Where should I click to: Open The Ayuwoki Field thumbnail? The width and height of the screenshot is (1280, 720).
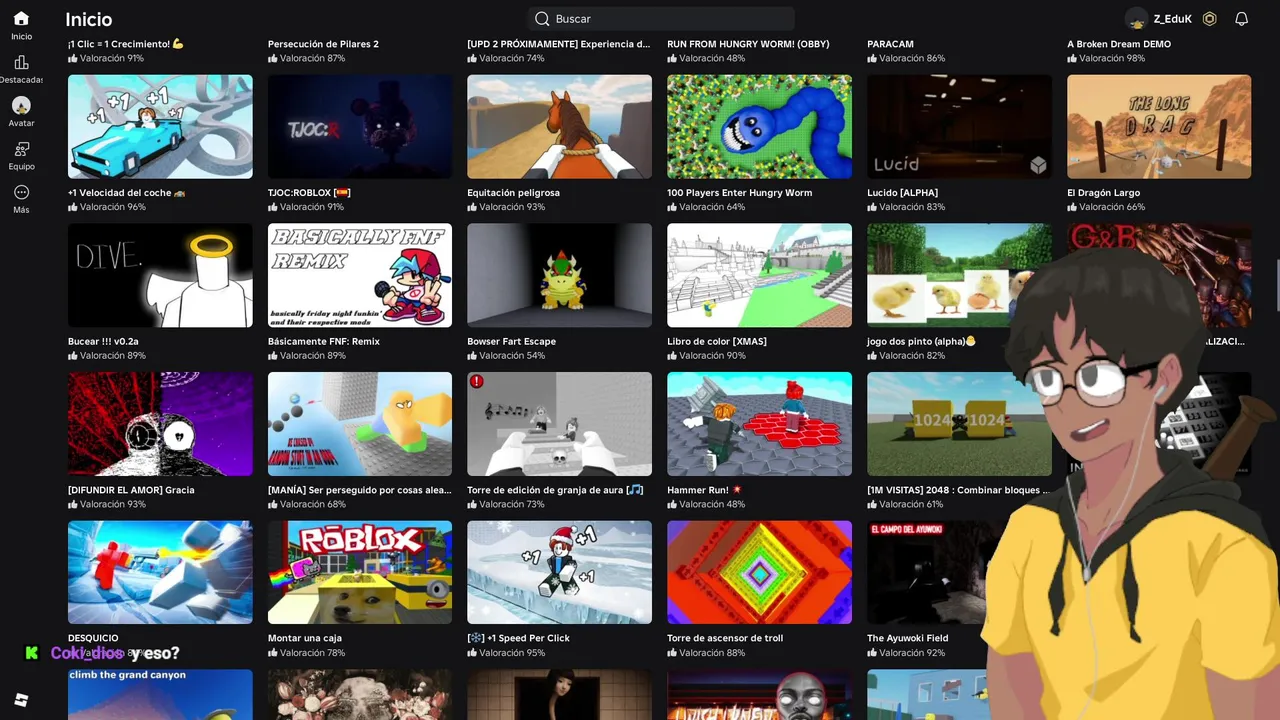click(930, 572)
